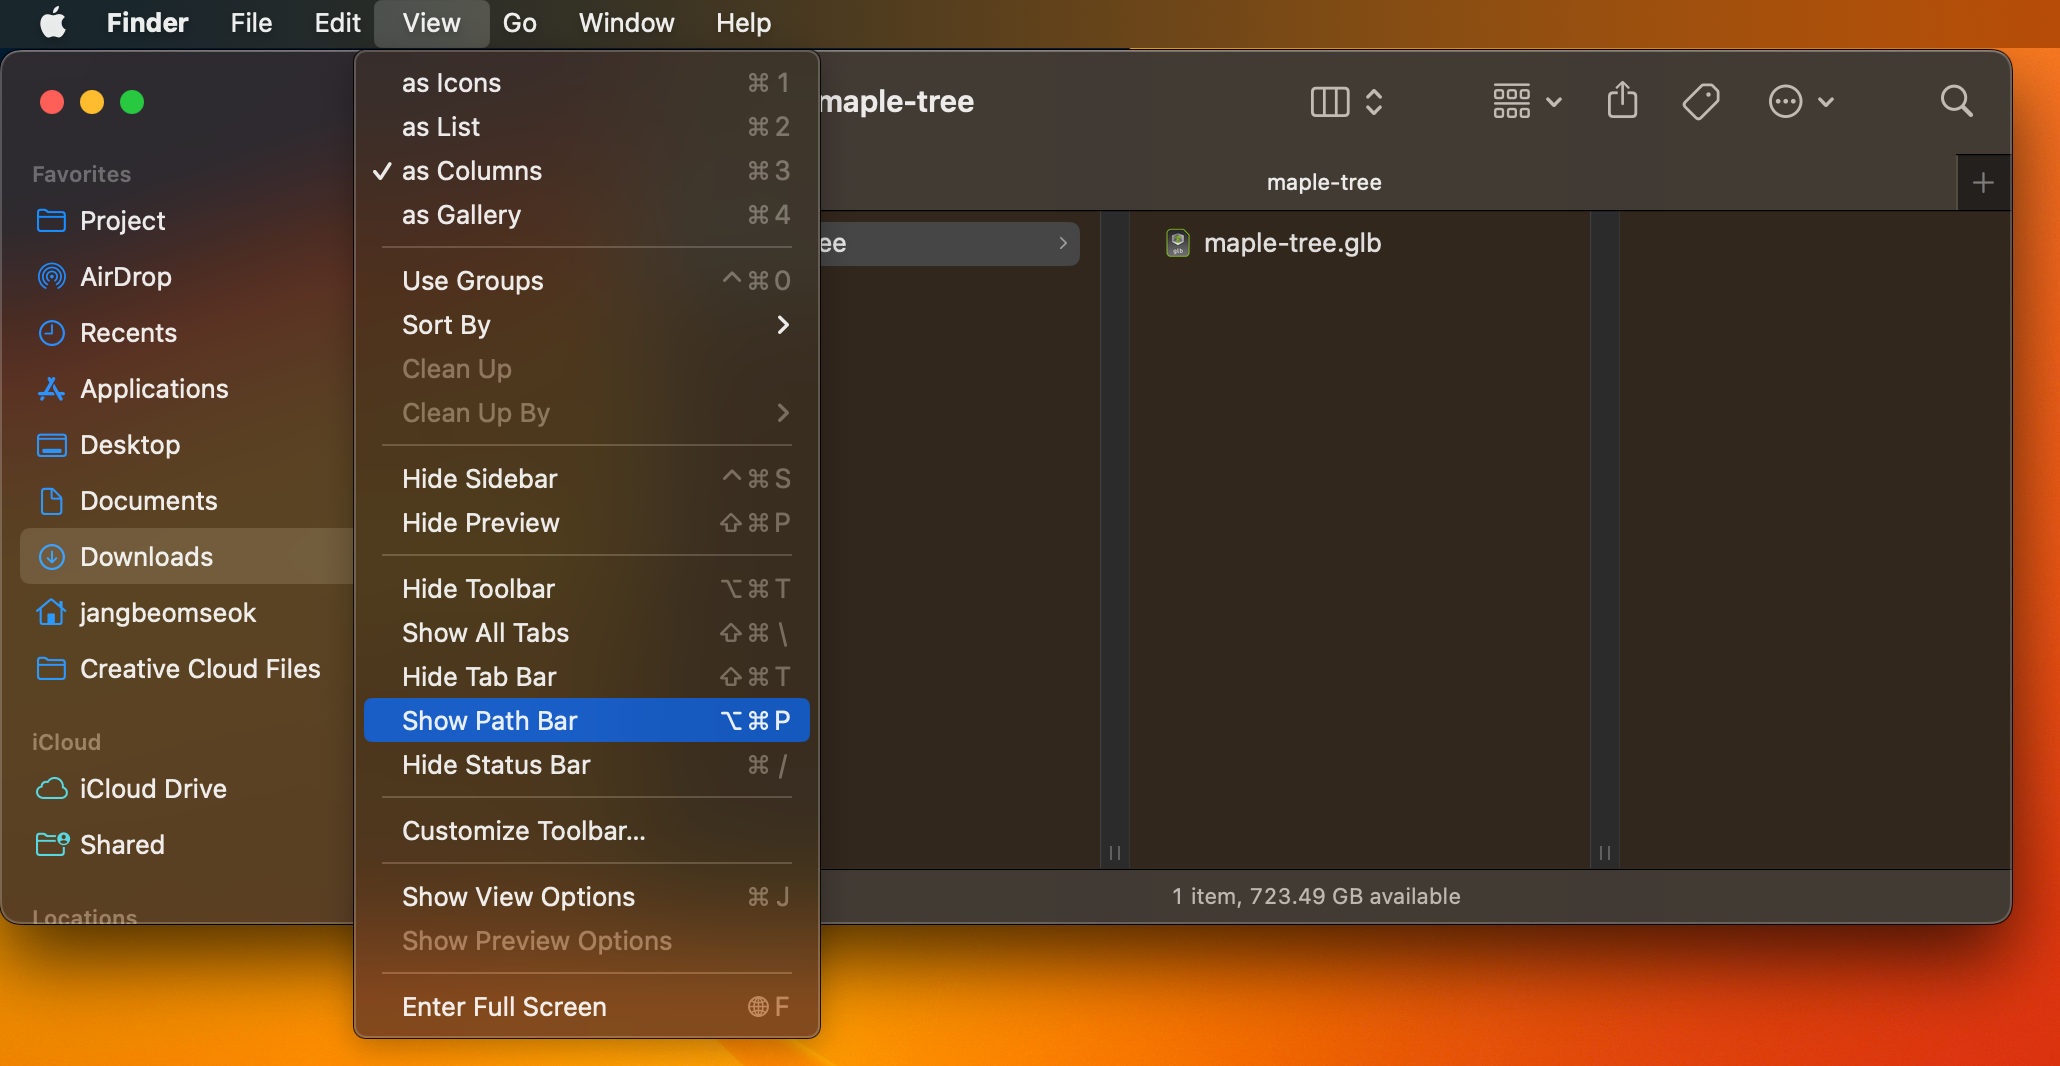This screenshot has width=2060, height=1066.
Task: Open the Search magnifier icon
Action: pyautogui.click(x=1956, y=101)
